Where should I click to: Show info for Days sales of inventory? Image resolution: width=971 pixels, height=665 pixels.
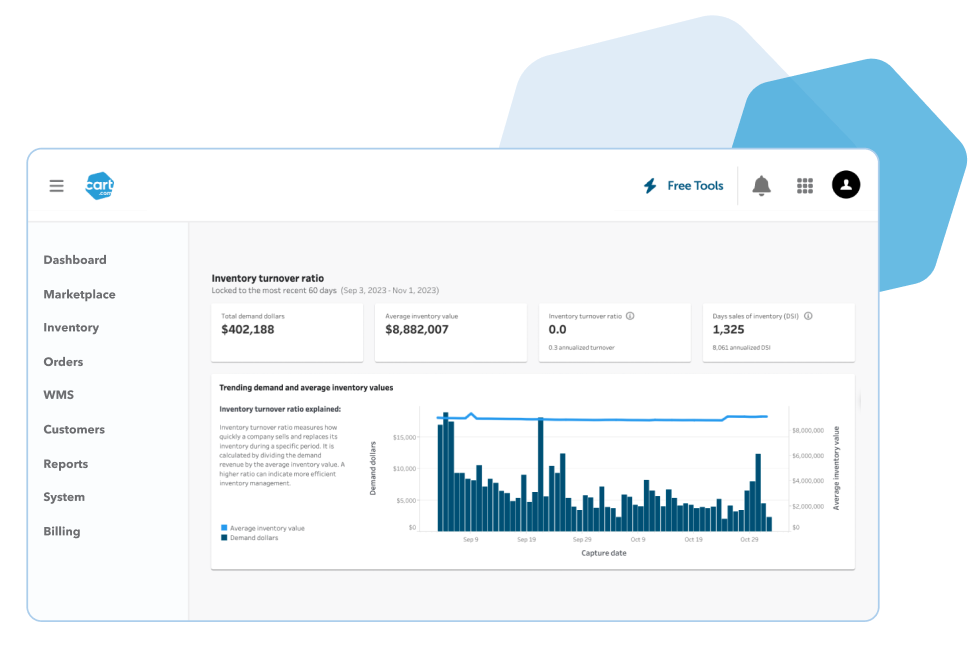[x=808, y=316]
